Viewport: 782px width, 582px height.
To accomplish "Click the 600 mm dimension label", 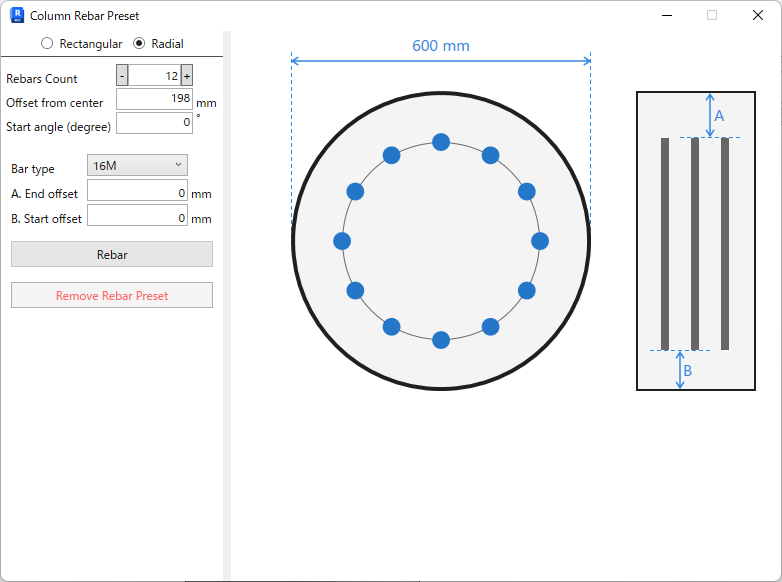I will pos(441,46).
